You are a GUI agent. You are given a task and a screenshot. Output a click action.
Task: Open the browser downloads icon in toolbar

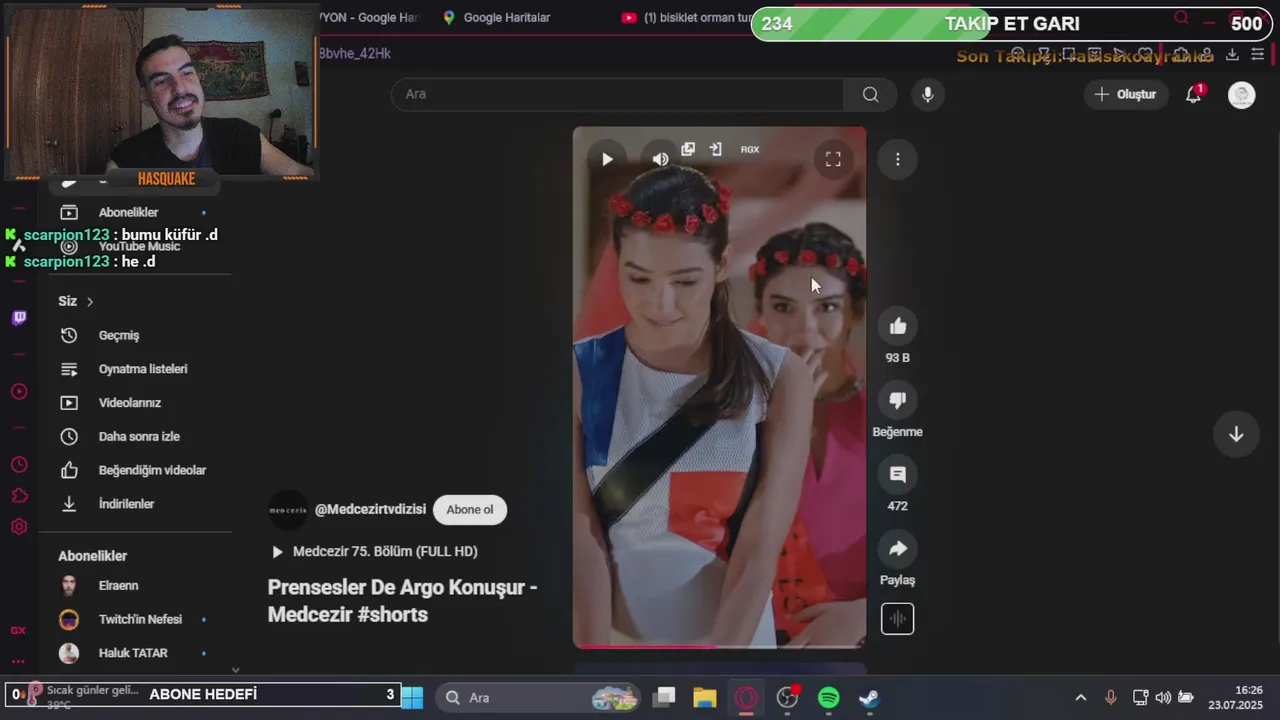click(x=1232, y=54)
